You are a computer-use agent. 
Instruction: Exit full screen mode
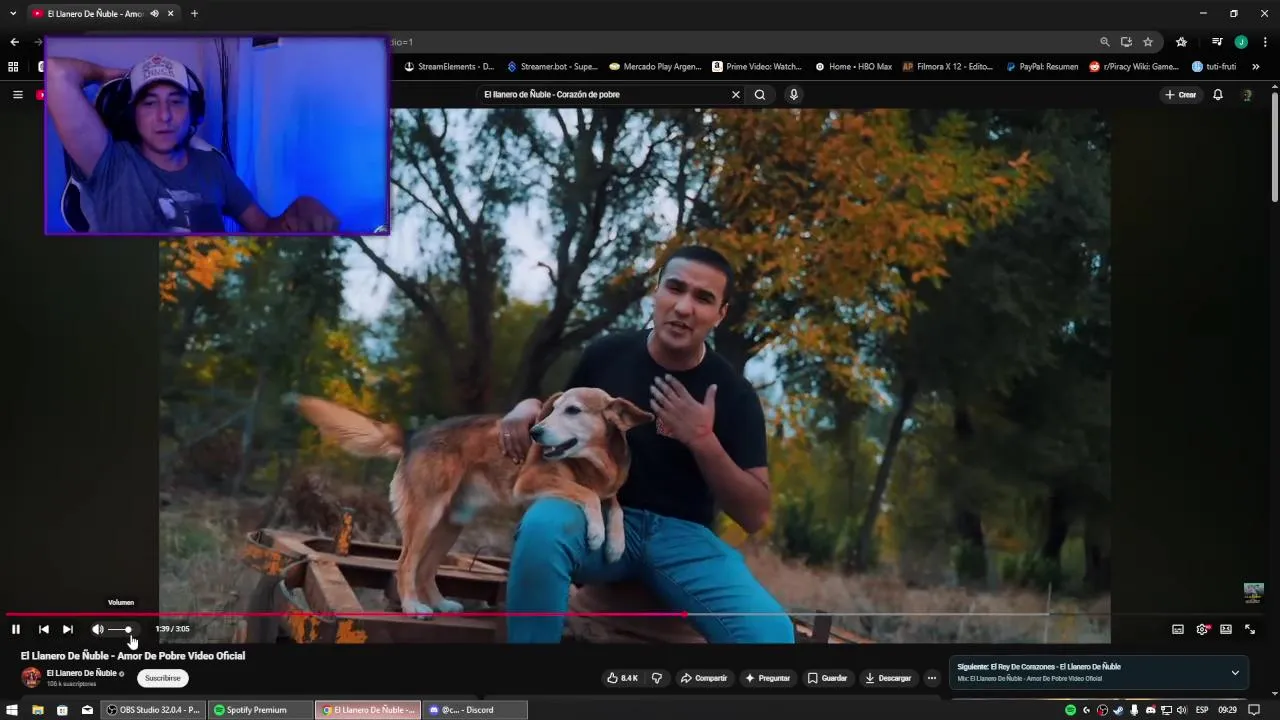(1250, 629)
